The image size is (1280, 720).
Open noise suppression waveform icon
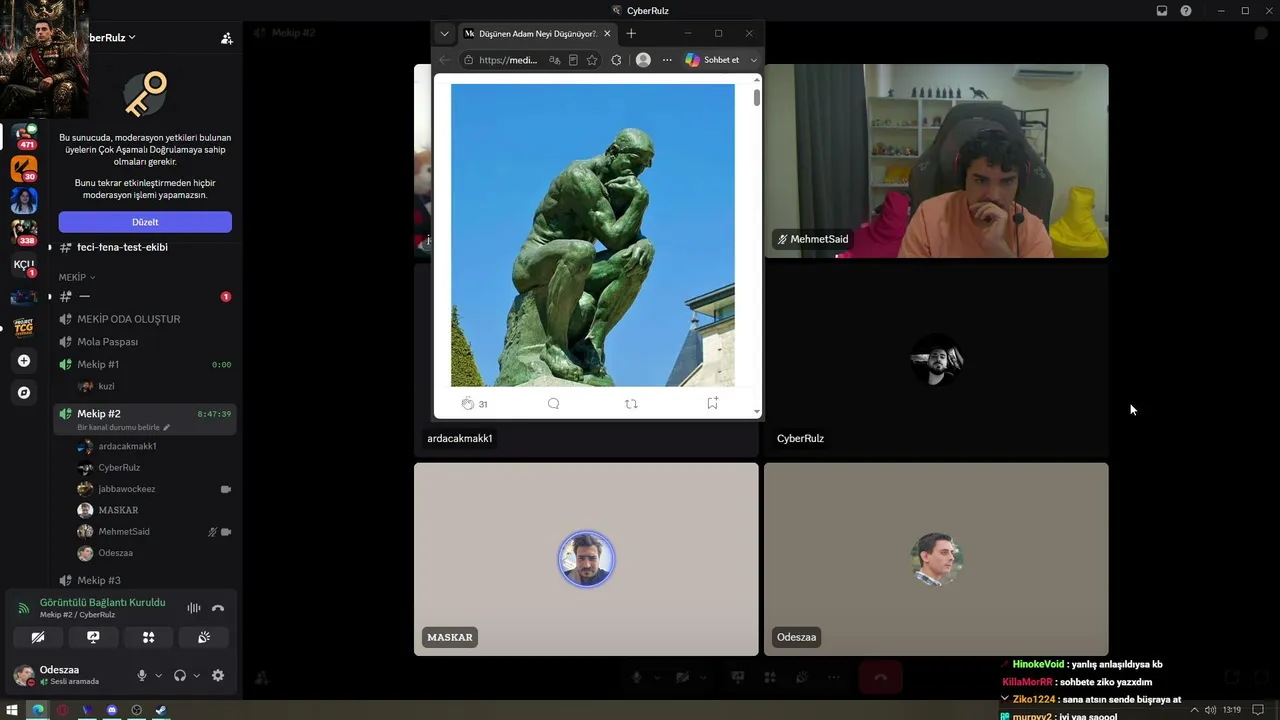[194, 608]
